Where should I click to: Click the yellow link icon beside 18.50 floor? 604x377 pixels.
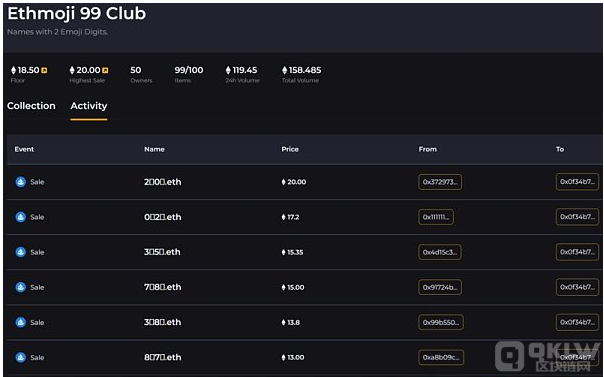click(44, 70)
